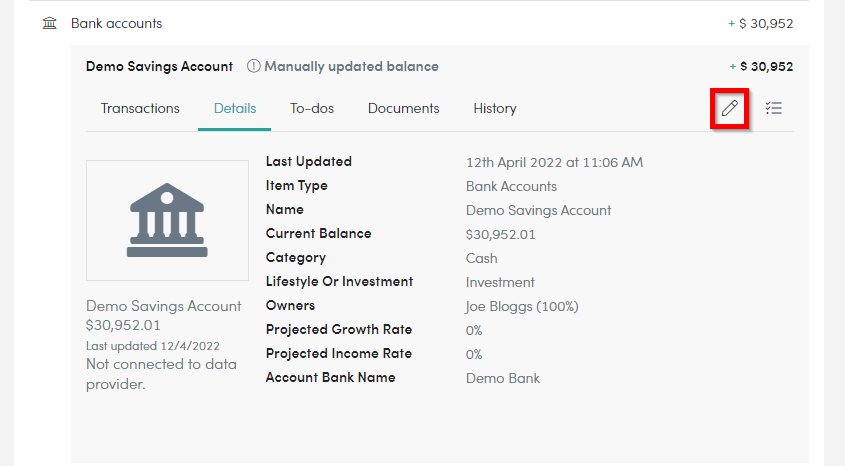The image size is (845, 466).
Task: Click Demo Savings Account caption under thumbnail
Action: (164, 306)
